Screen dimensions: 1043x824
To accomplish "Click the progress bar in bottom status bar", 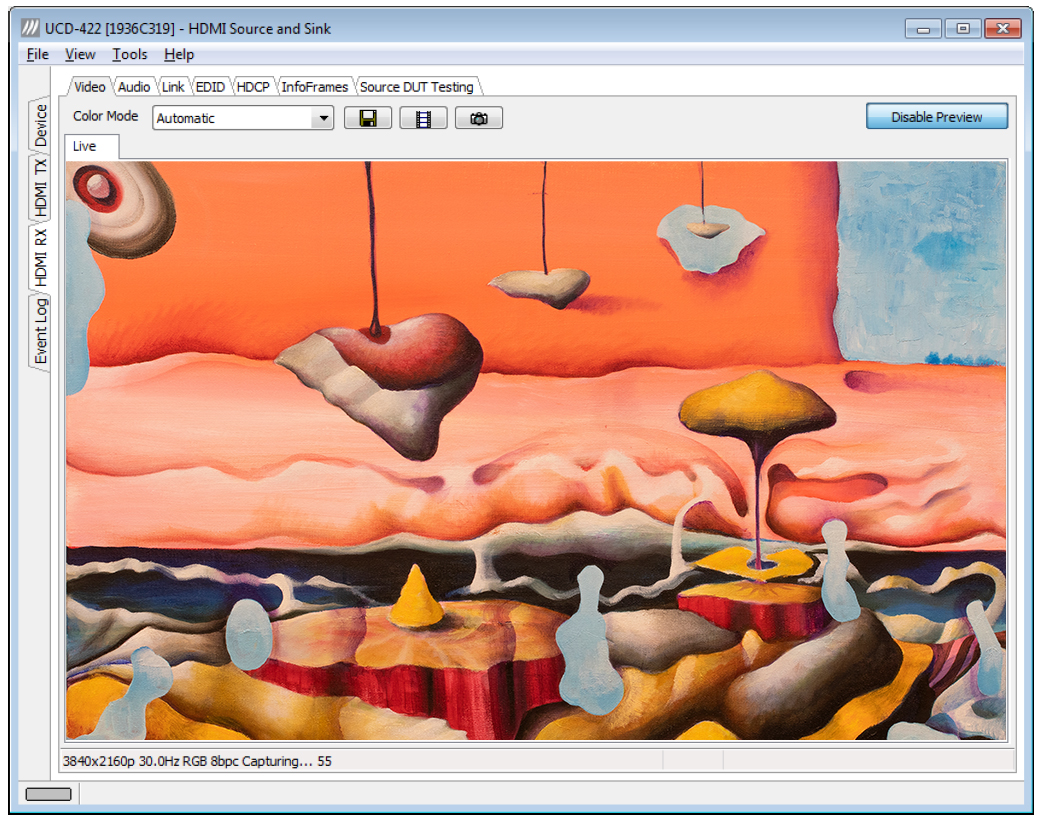I will pos(49,794).
